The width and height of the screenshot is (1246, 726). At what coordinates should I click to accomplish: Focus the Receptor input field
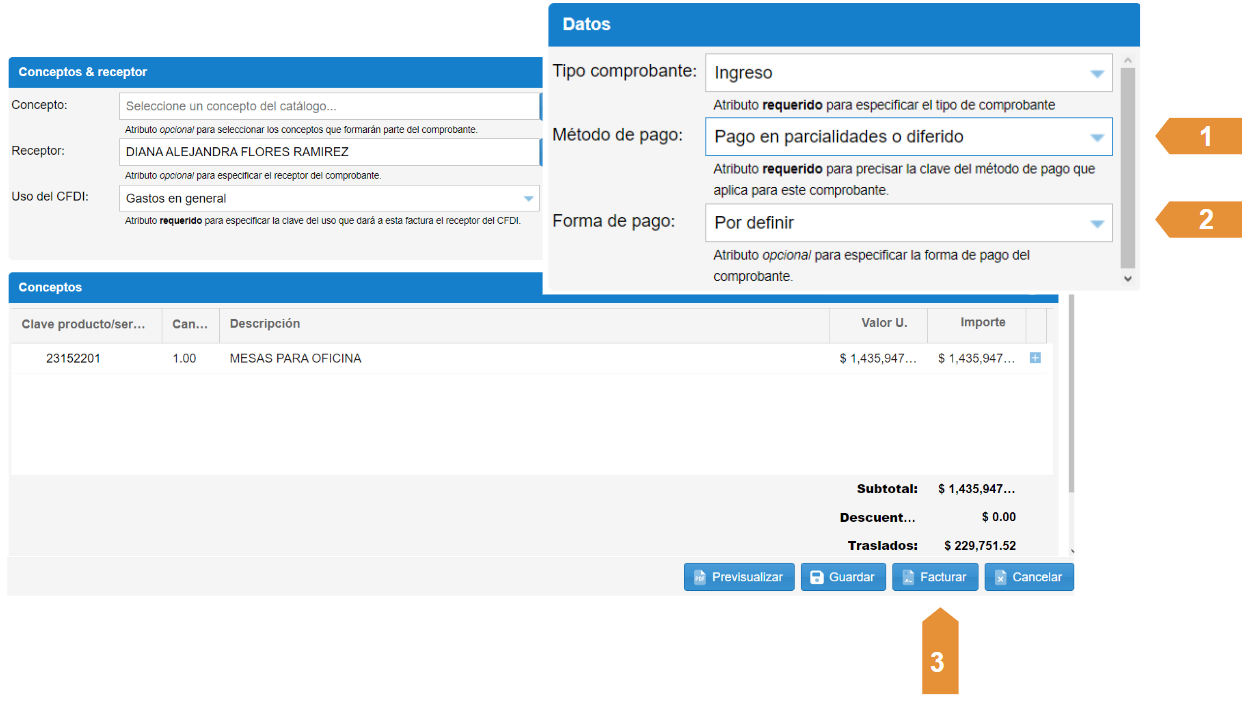[328, 152]
